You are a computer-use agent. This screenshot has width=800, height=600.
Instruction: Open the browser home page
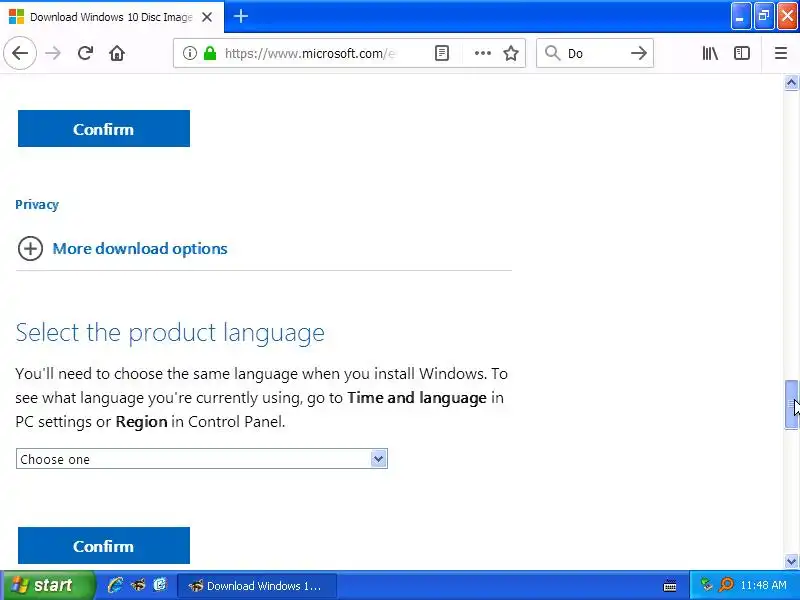pos(117,53)
